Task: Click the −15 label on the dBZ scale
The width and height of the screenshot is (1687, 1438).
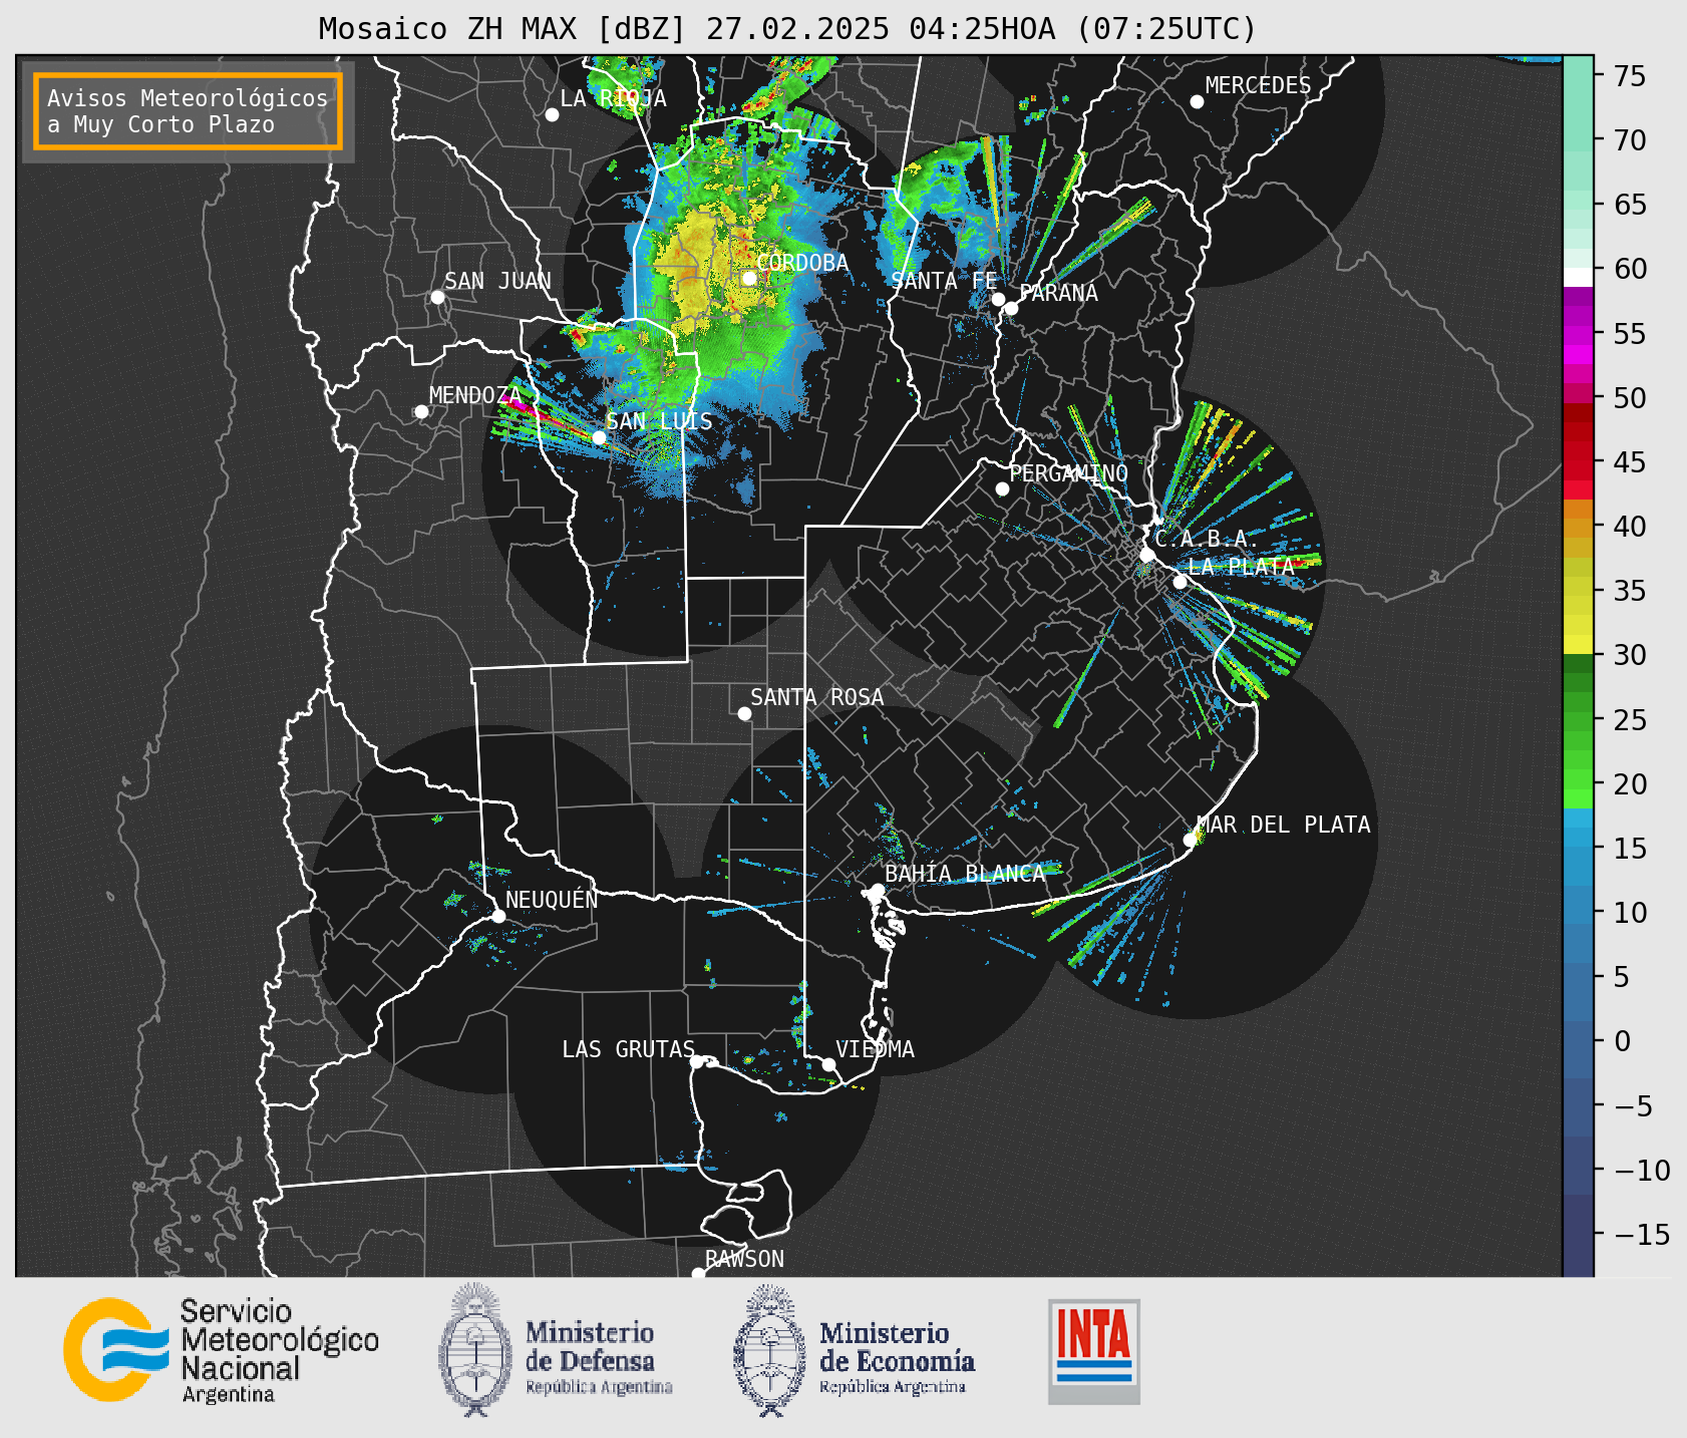Action: pyautogui.click(x=1640, y=1234)
